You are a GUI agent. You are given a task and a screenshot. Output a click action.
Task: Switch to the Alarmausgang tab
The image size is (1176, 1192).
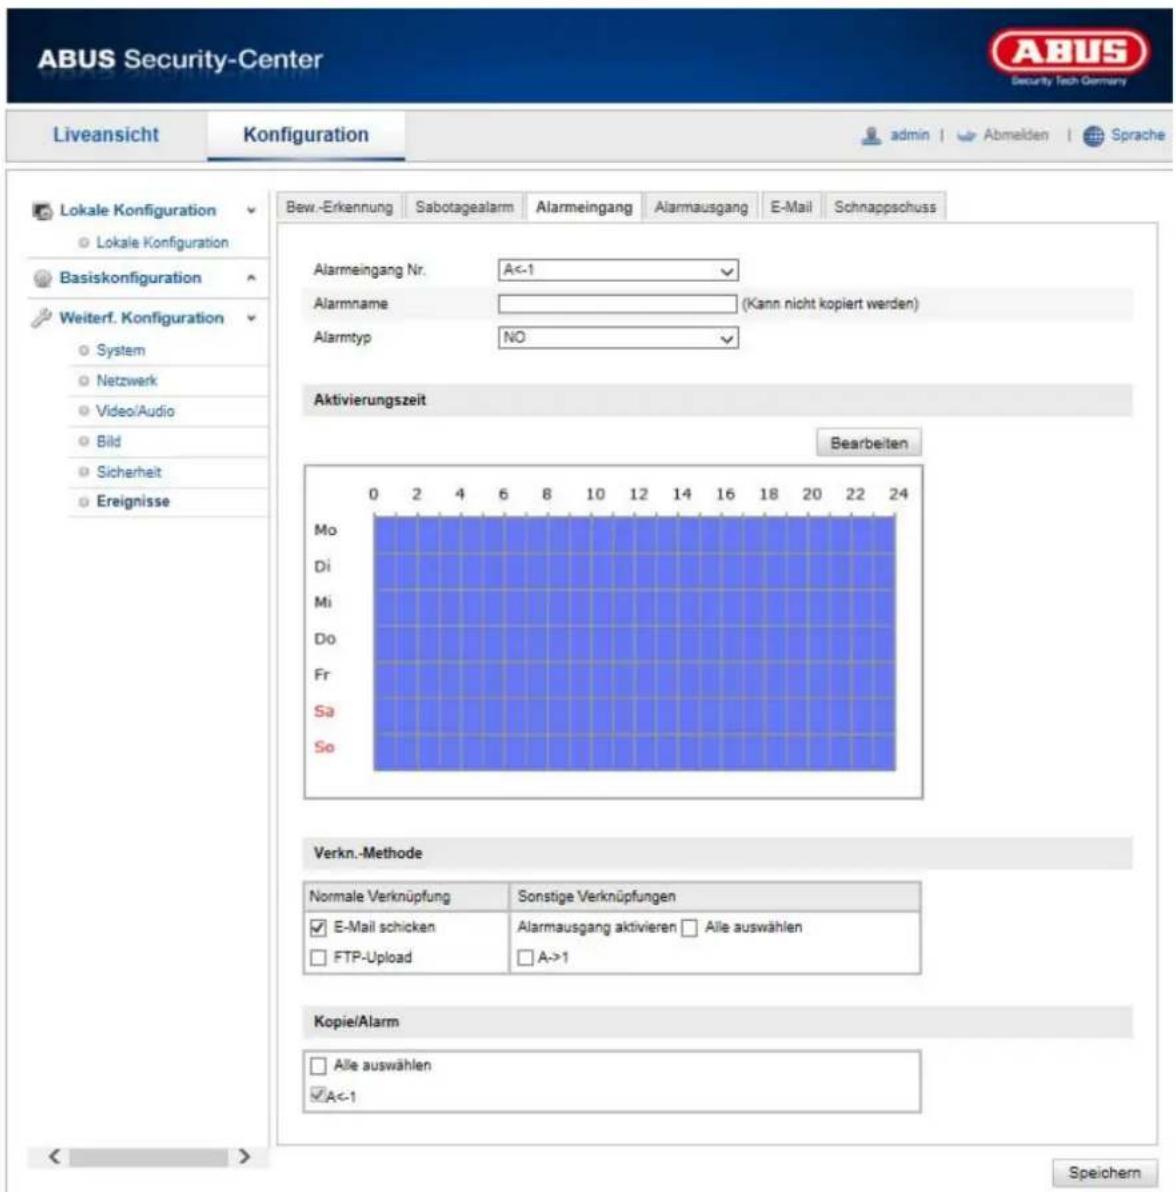701,207
